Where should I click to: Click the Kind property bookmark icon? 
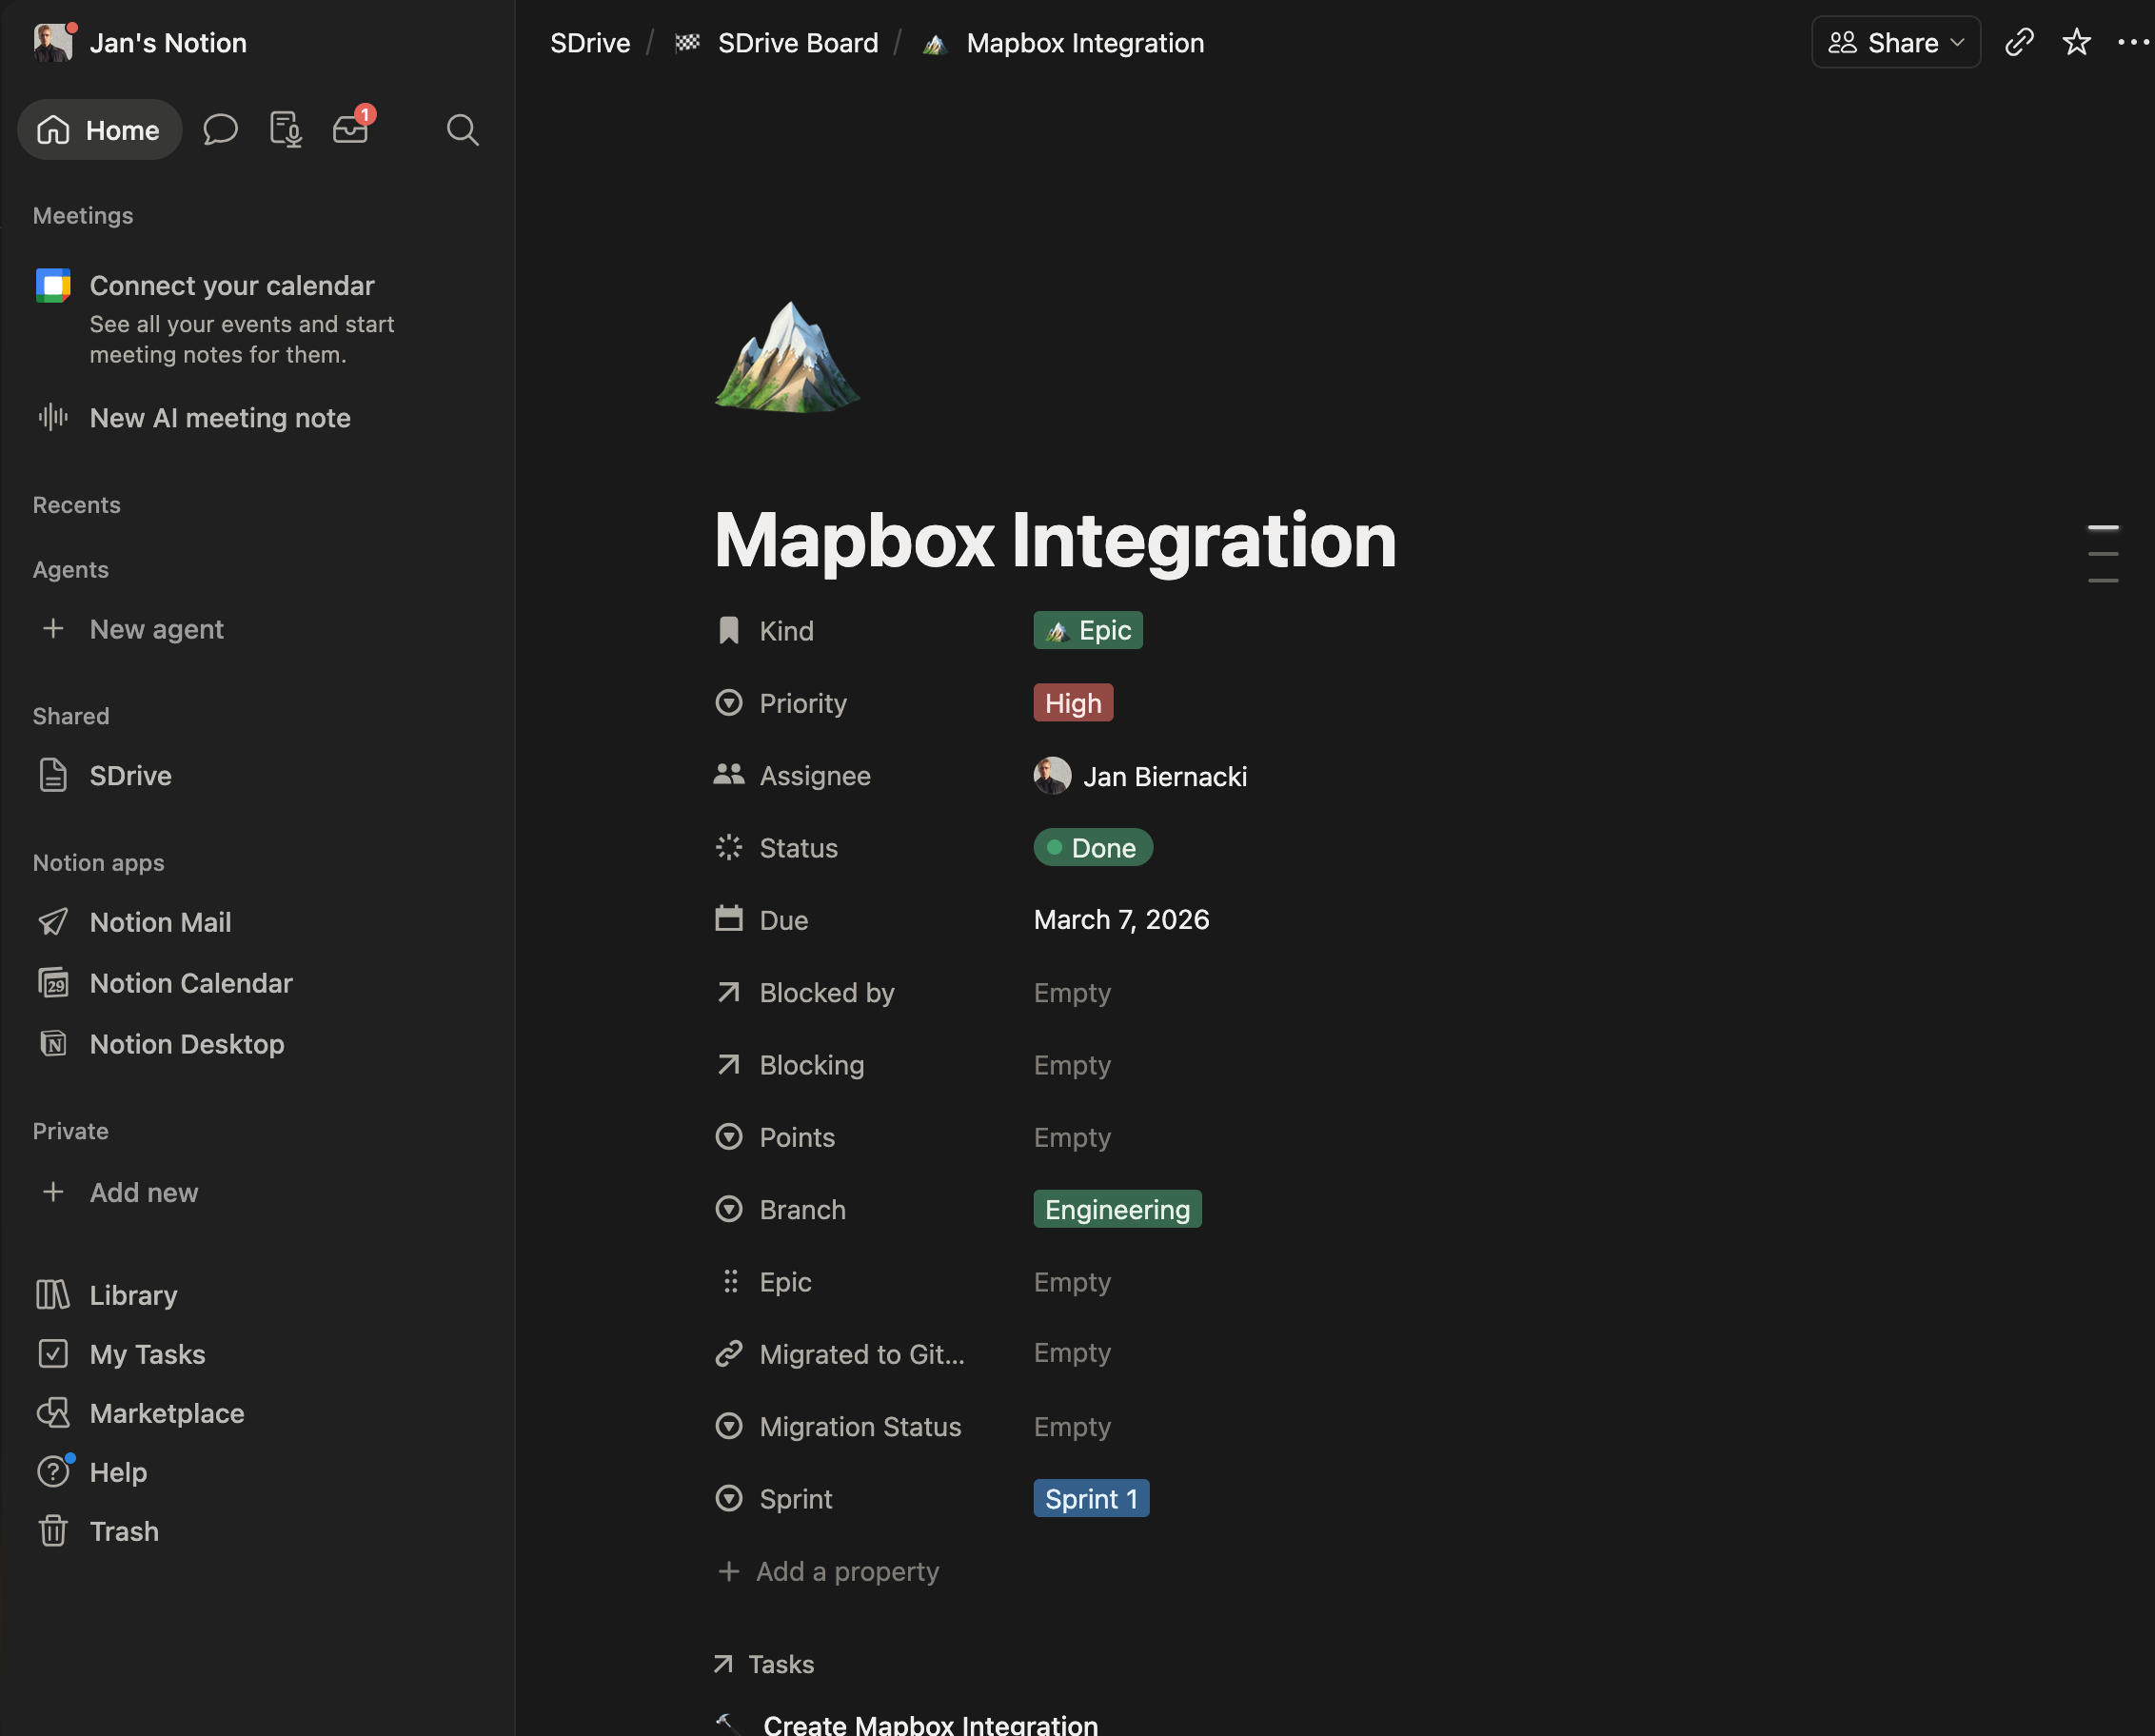(x=729, y=631)
